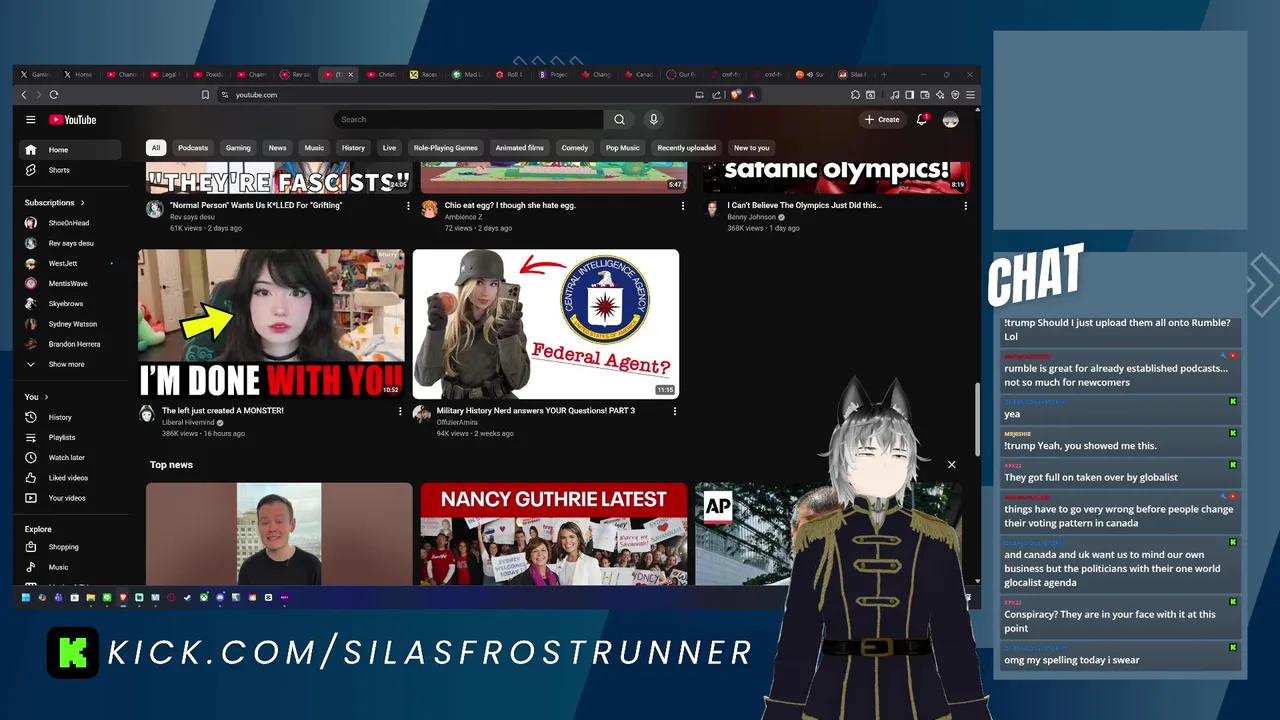Click the Brave shields lion icon
This screenshot has width=1280, height=720.
[x=735, y=95]
